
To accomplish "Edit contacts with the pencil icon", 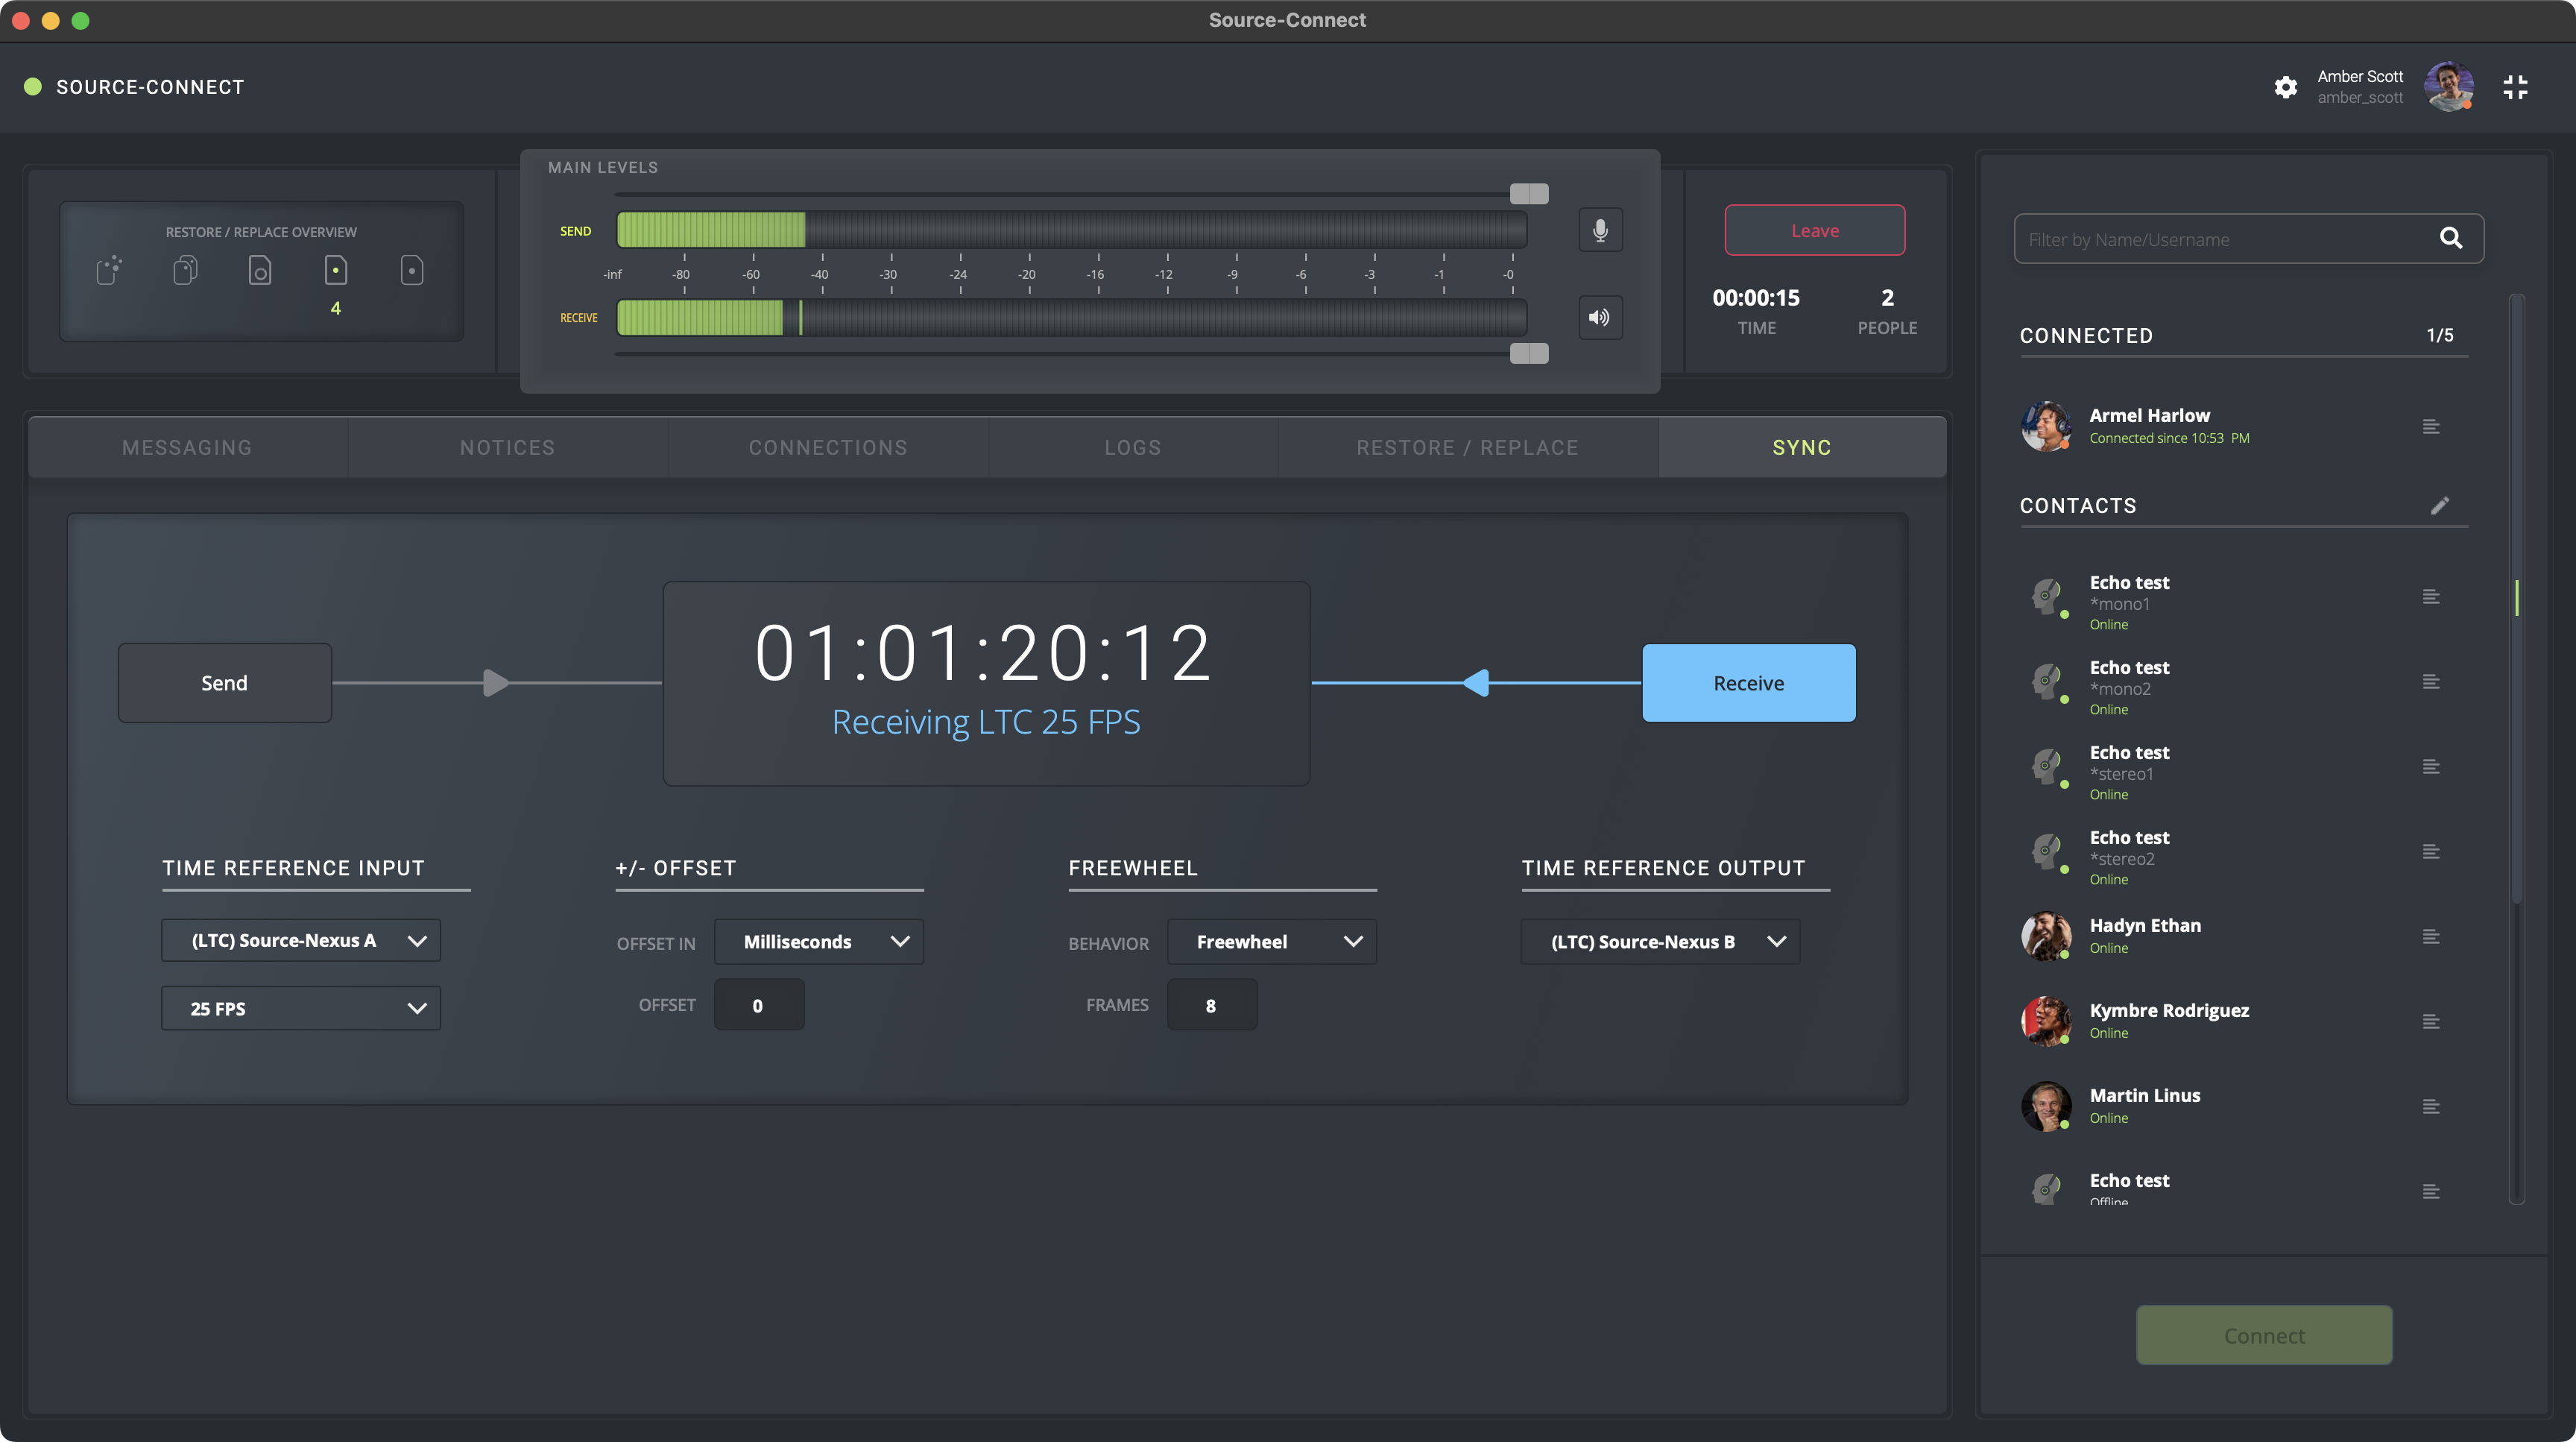I will point(2439,505).
